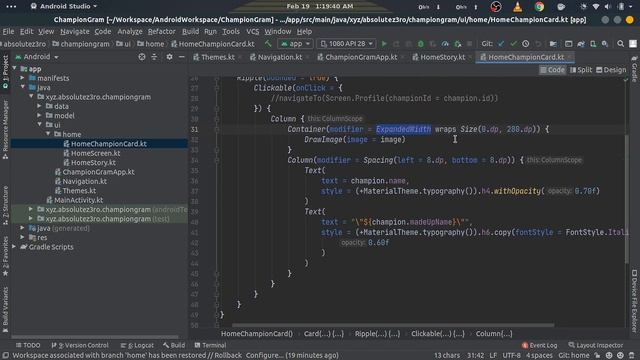Screen dimensions: 640x360
Task: Open the 1080 API 28 device dropdown
Action: pos(347,44)
